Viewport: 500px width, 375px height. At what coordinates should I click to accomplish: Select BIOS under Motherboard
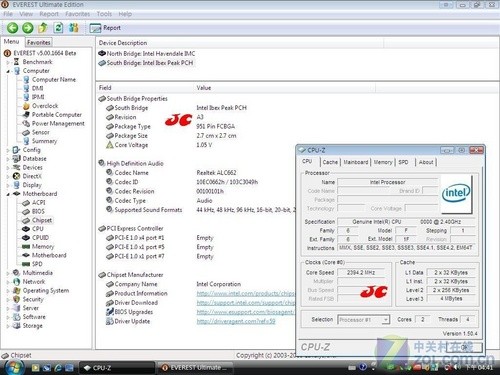click(x=38, y=211)
